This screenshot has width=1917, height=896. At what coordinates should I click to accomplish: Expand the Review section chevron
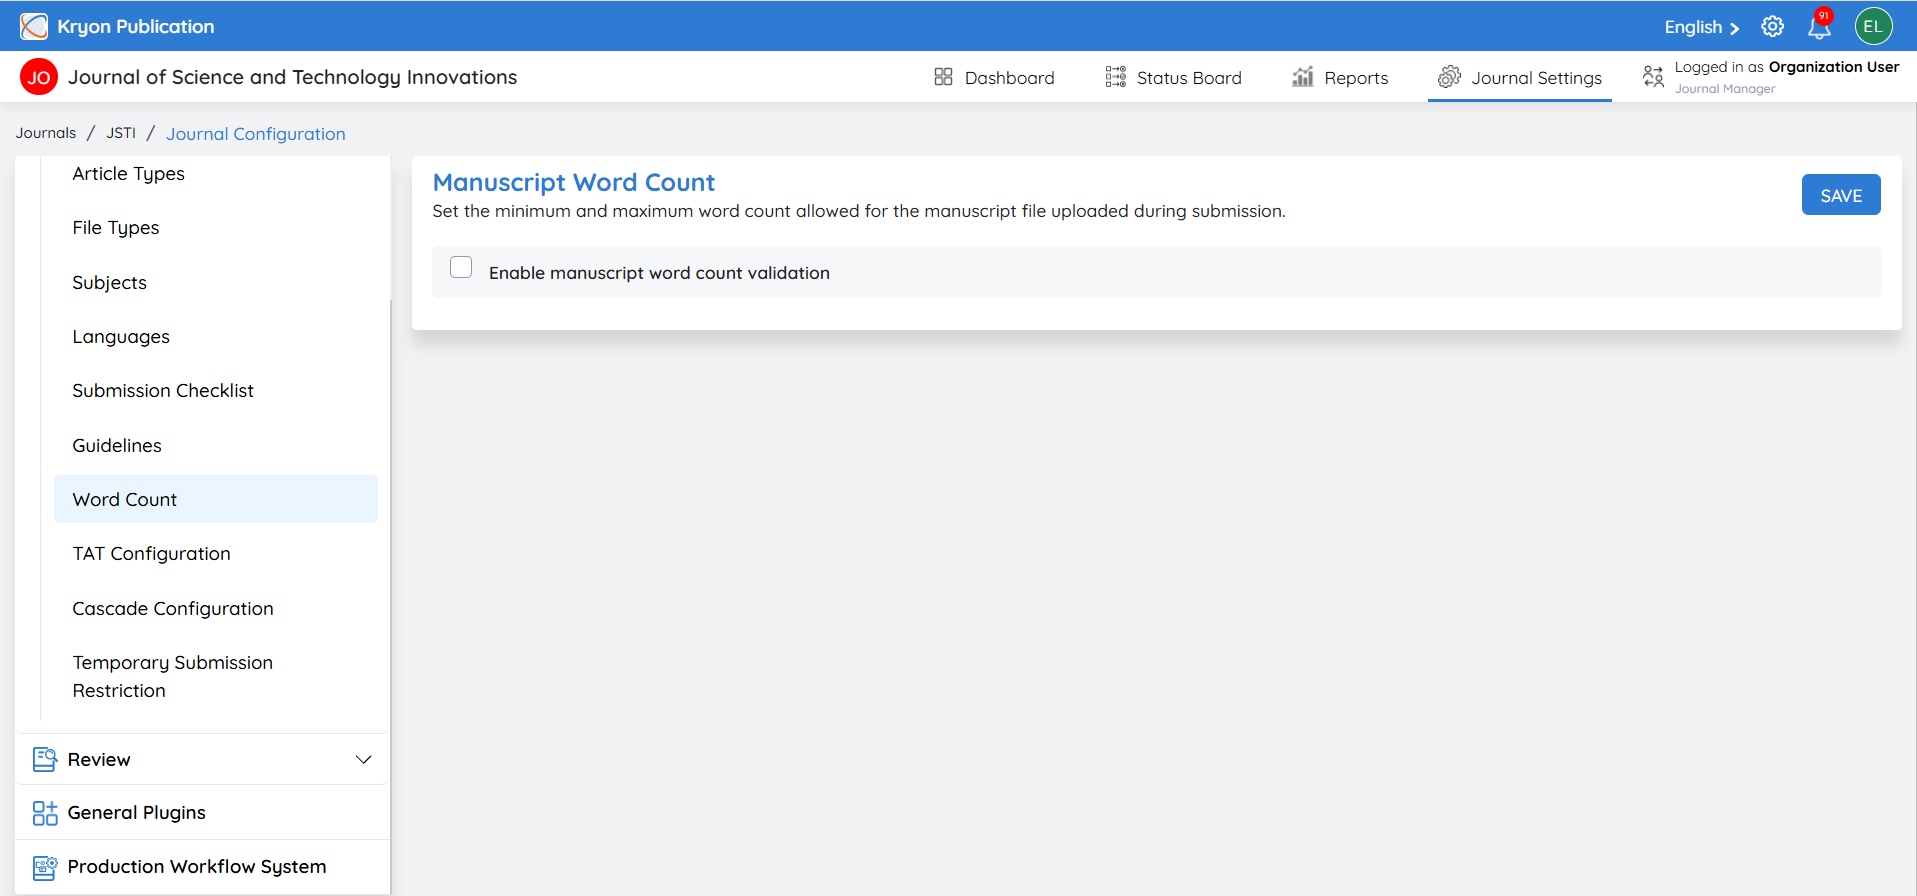pyautogui.click(x=364, y=760)
